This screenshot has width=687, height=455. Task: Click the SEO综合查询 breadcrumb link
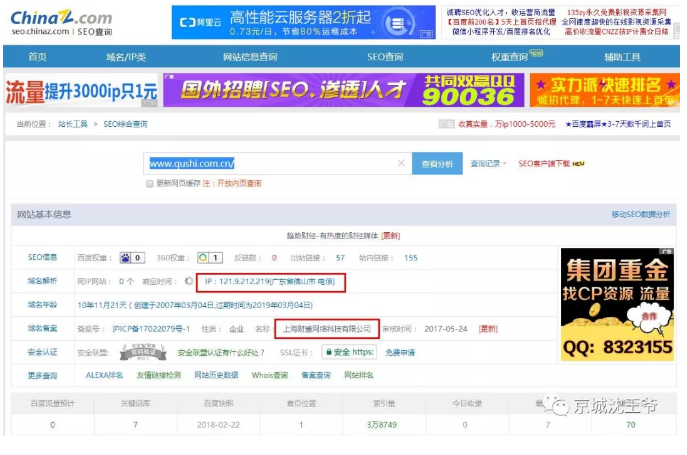click(125, 124)
